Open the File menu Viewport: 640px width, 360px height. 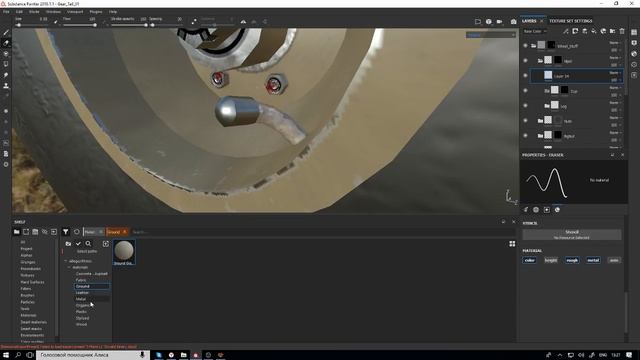(x=6, y=12)
